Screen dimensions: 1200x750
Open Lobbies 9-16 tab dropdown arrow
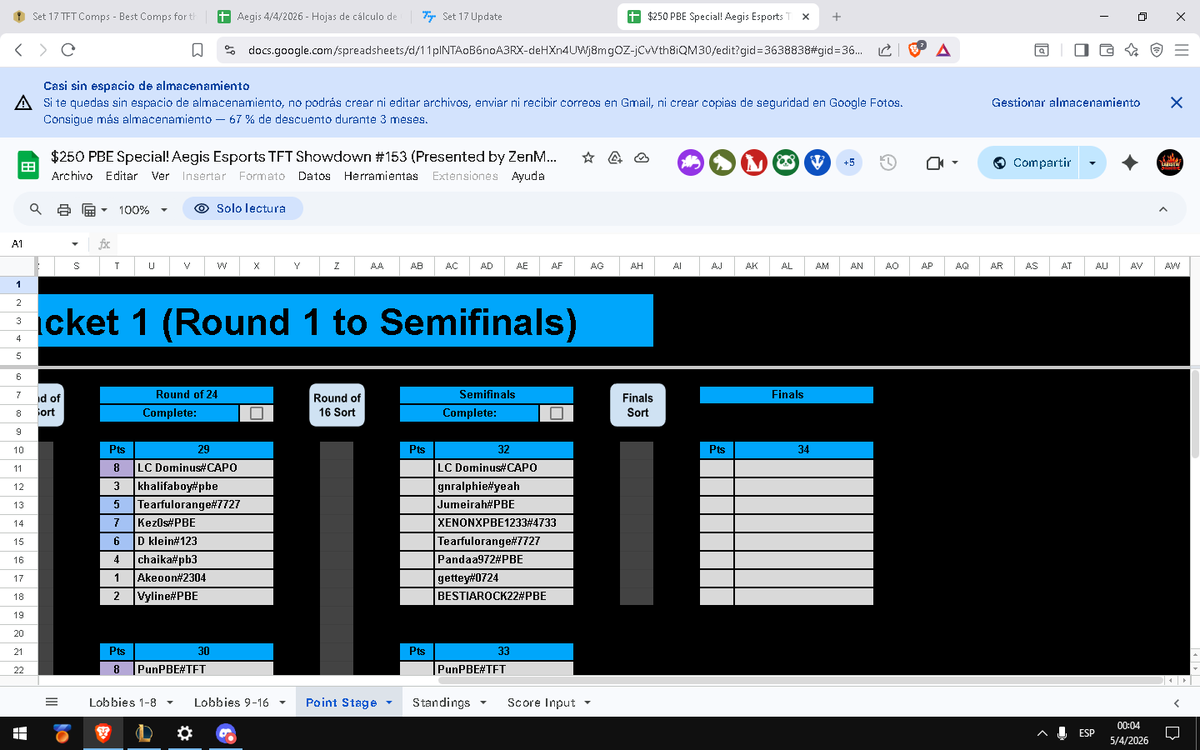pyautogui.click(x=281, y=702)
